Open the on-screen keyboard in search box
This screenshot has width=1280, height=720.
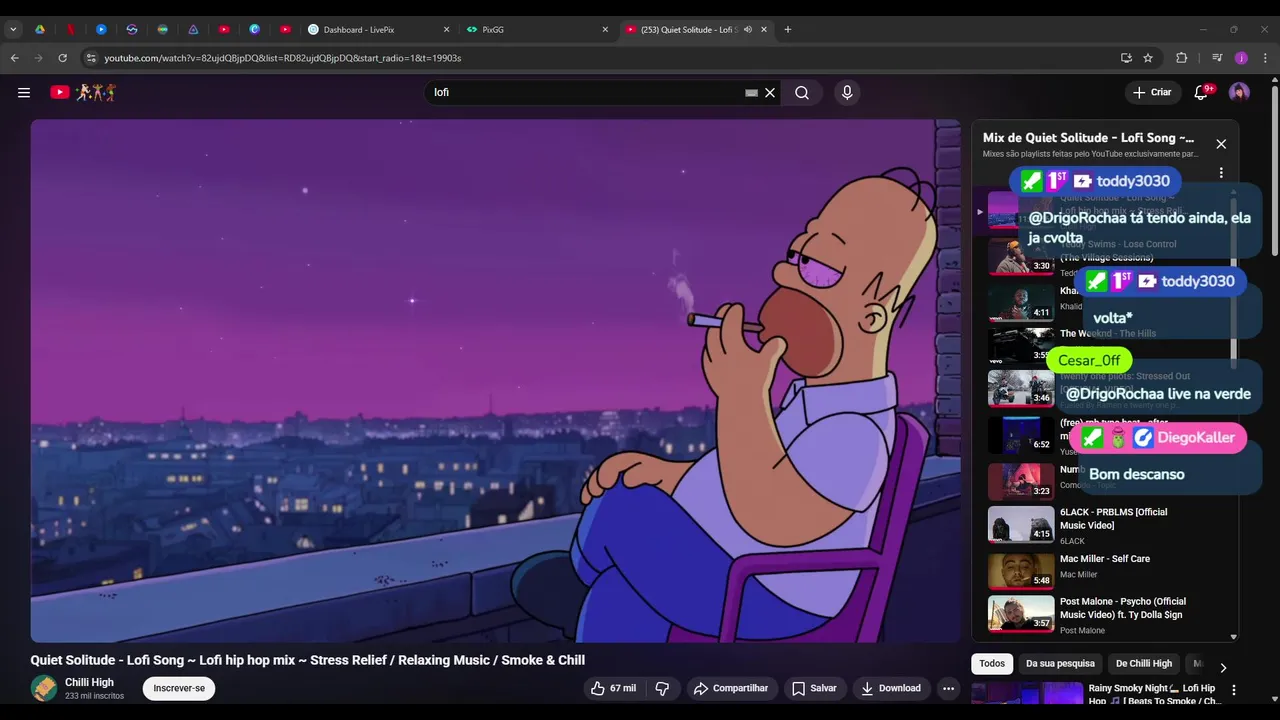coord(751,92)
